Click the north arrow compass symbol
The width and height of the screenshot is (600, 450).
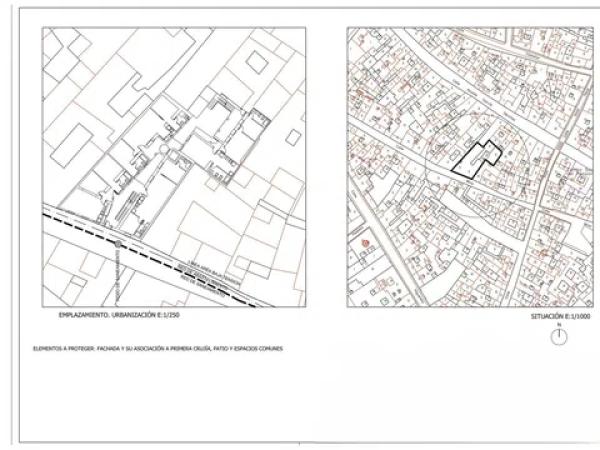[x=559, y=337]
